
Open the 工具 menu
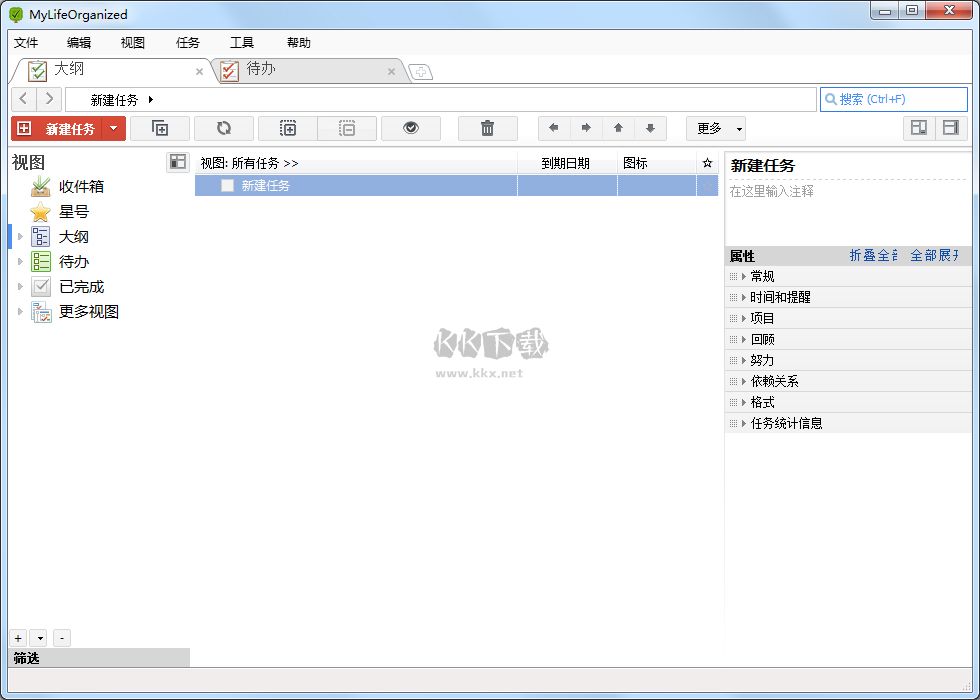pos(241,42)
